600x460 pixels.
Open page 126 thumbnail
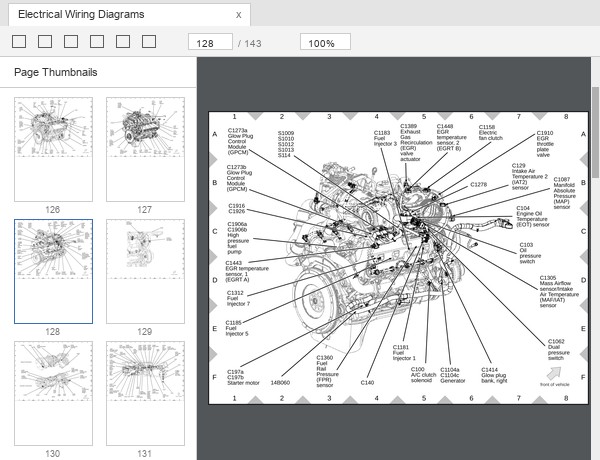tap(54, 149)
